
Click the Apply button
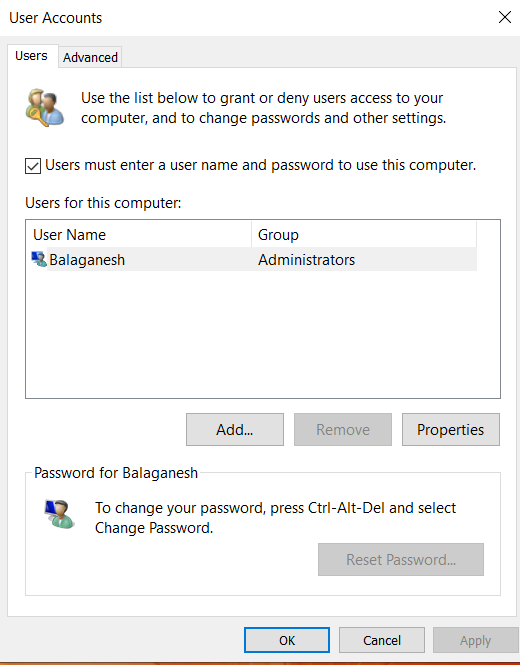(x=475, y=640)
